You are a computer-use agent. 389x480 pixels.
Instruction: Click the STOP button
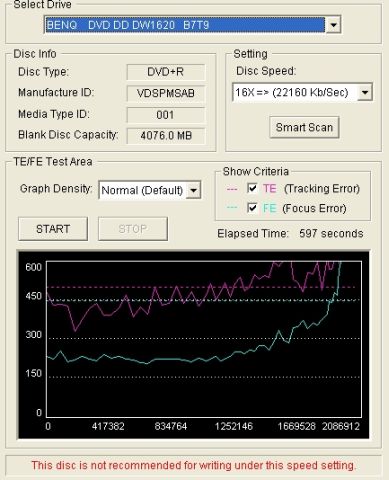[x=133, y=229]
